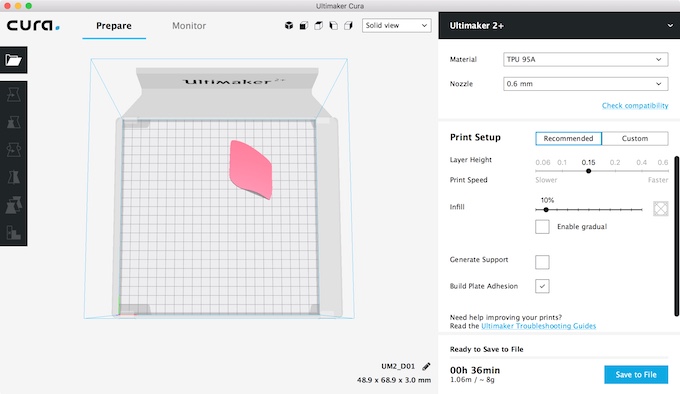Screen dimensions: 680x394
Task: Click the 0.6 layer height tick label
Action: 663,163
